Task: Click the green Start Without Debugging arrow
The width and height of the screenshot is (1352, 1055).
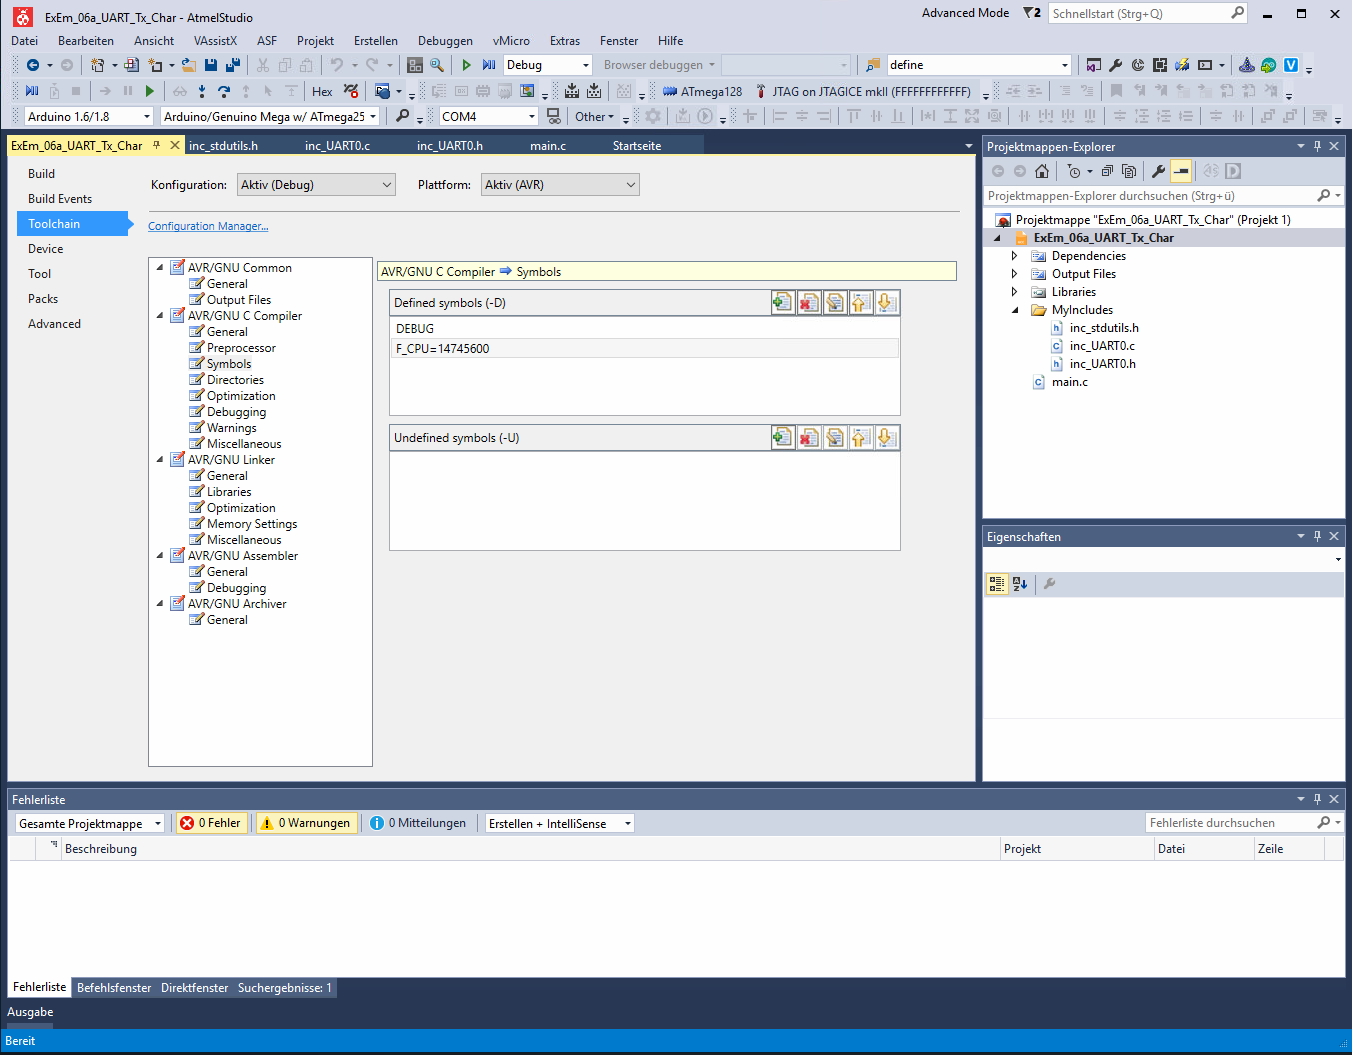Action: pyautogui.click(x=466, y=65)
